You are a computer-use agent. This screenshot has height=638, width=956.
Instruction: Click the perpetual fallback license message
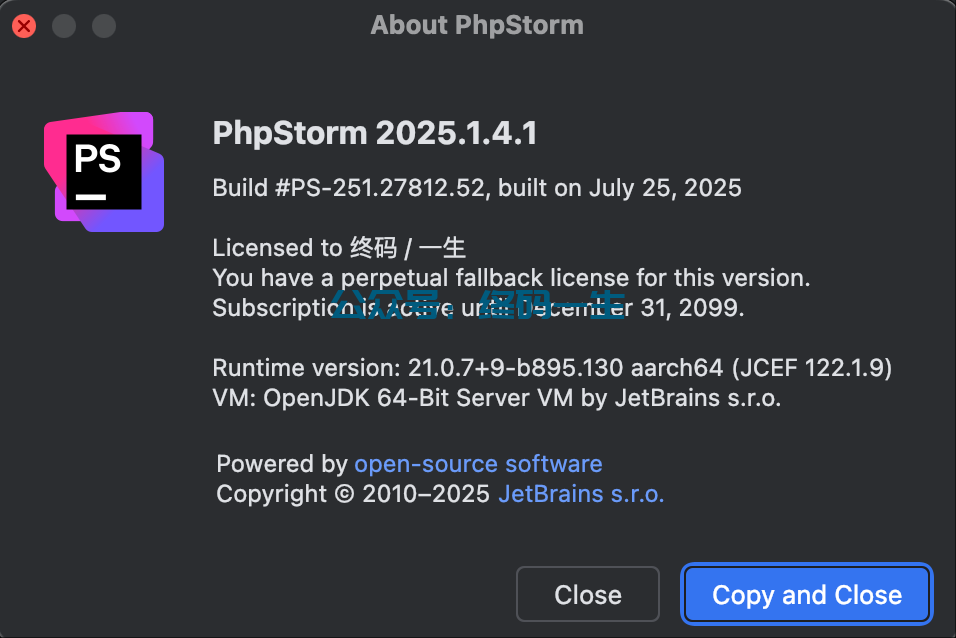pos(512,278)
